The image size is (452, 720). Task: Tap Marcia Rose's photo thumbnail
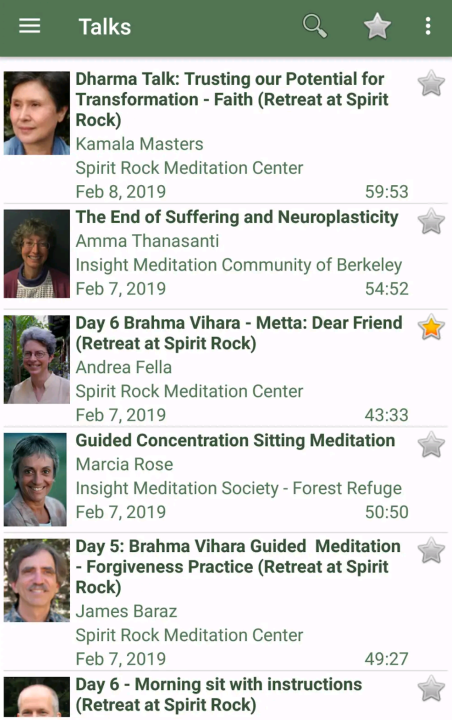(35, 479)
